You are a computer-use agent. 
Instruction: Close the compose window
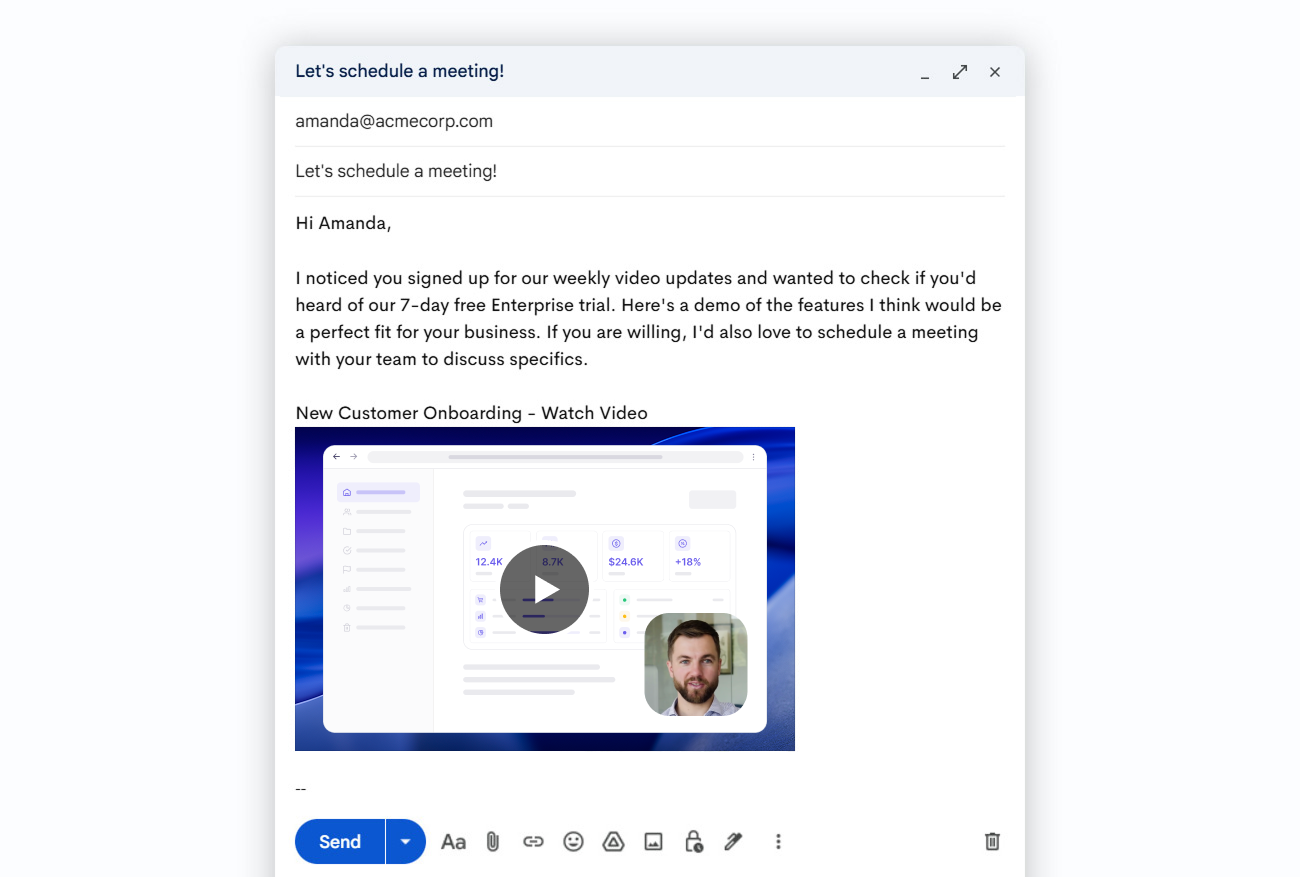(995, 72)
